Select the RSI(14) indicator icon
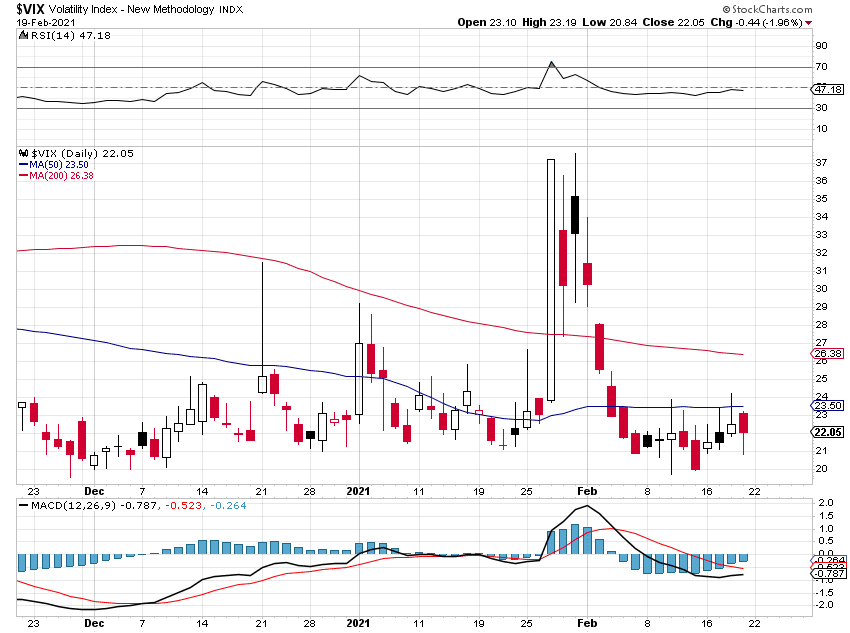Viewport: 850px width, 633px height. tap(23, 33)
